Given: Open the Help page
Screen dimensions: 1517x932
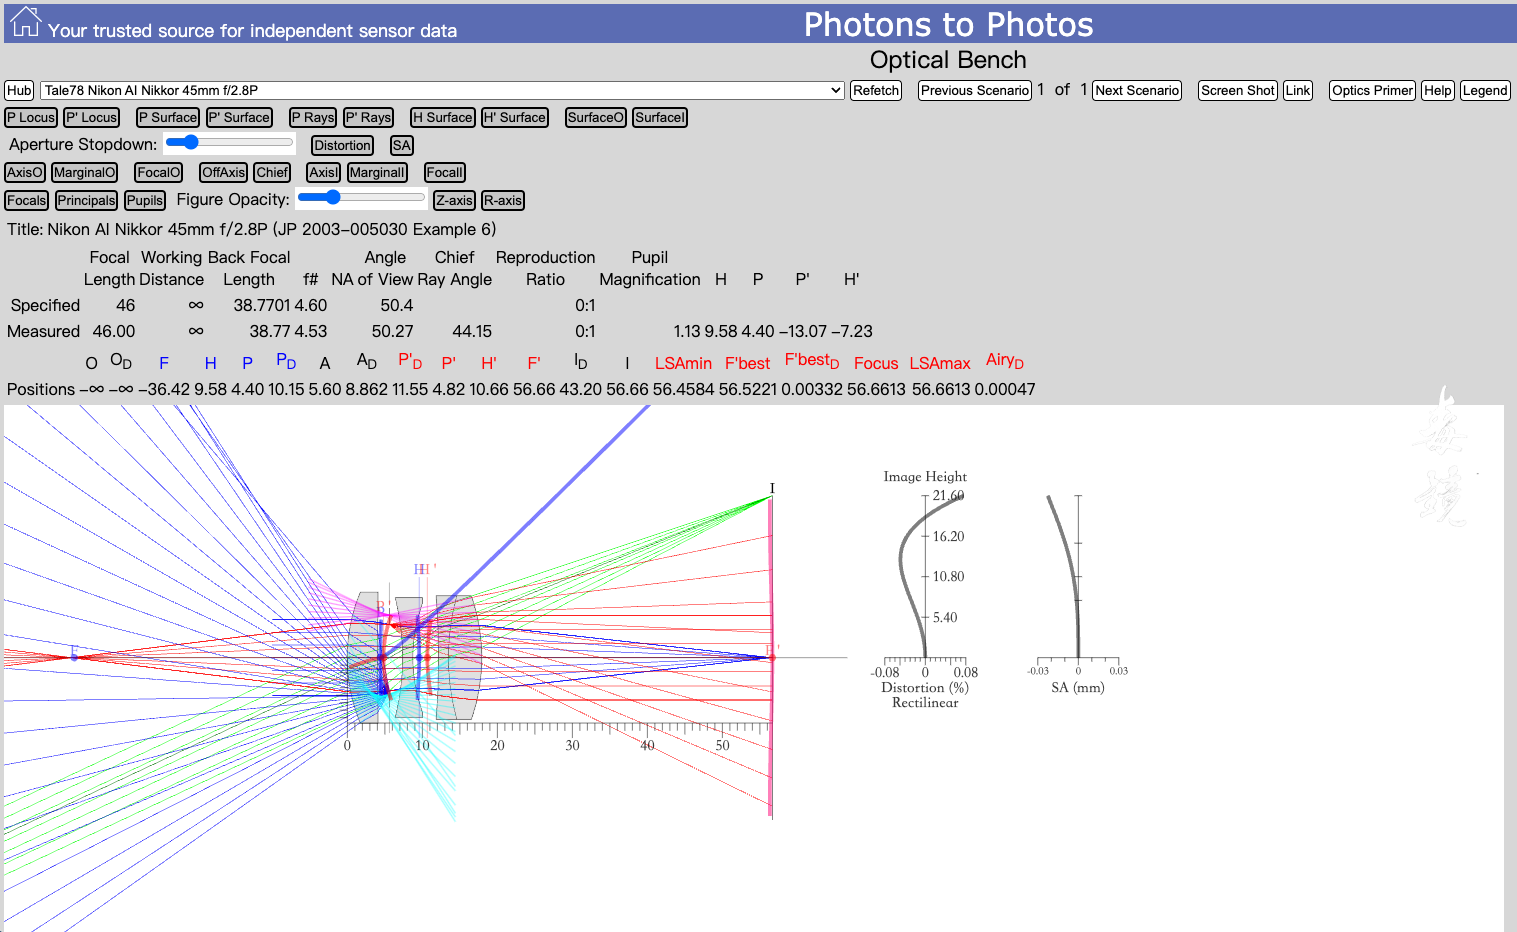Looking at the screenshot, I should click(x=1438, y=90).
